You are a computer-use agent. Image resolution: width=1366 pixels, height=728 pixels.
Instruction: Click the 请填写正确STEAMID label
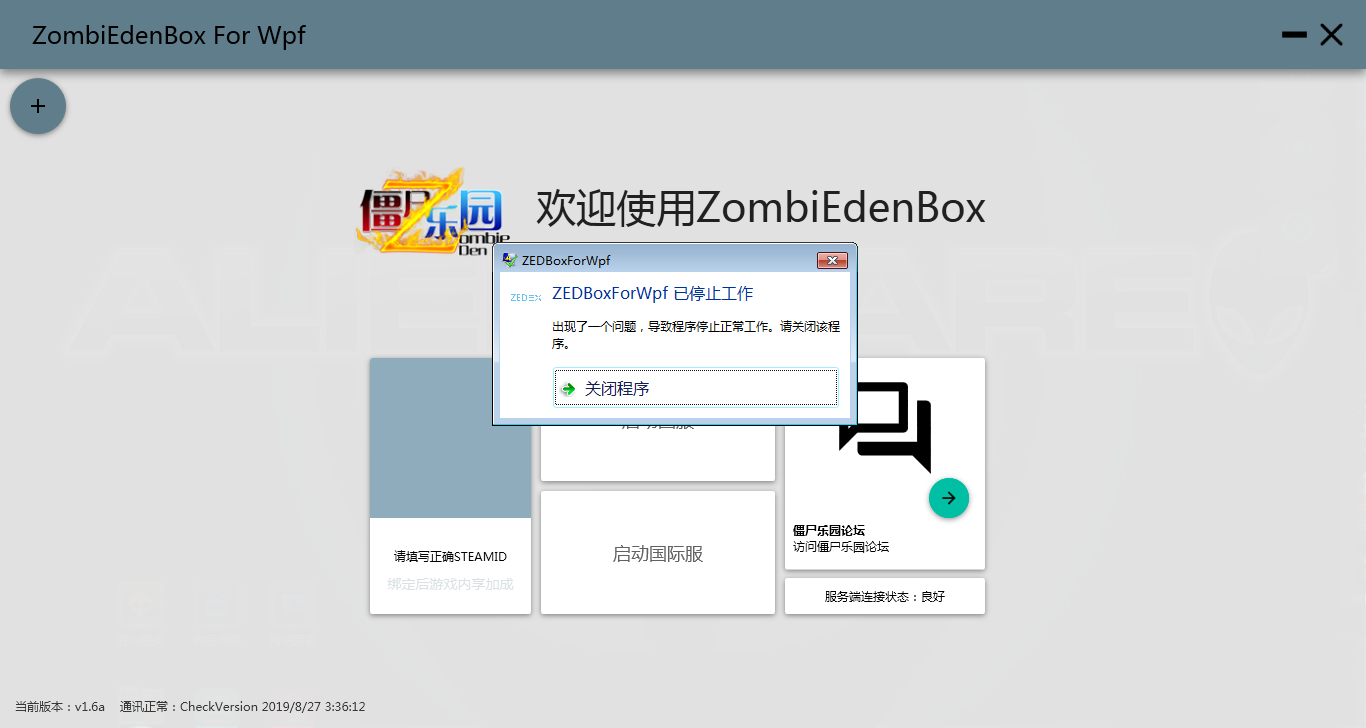(450, 557)
